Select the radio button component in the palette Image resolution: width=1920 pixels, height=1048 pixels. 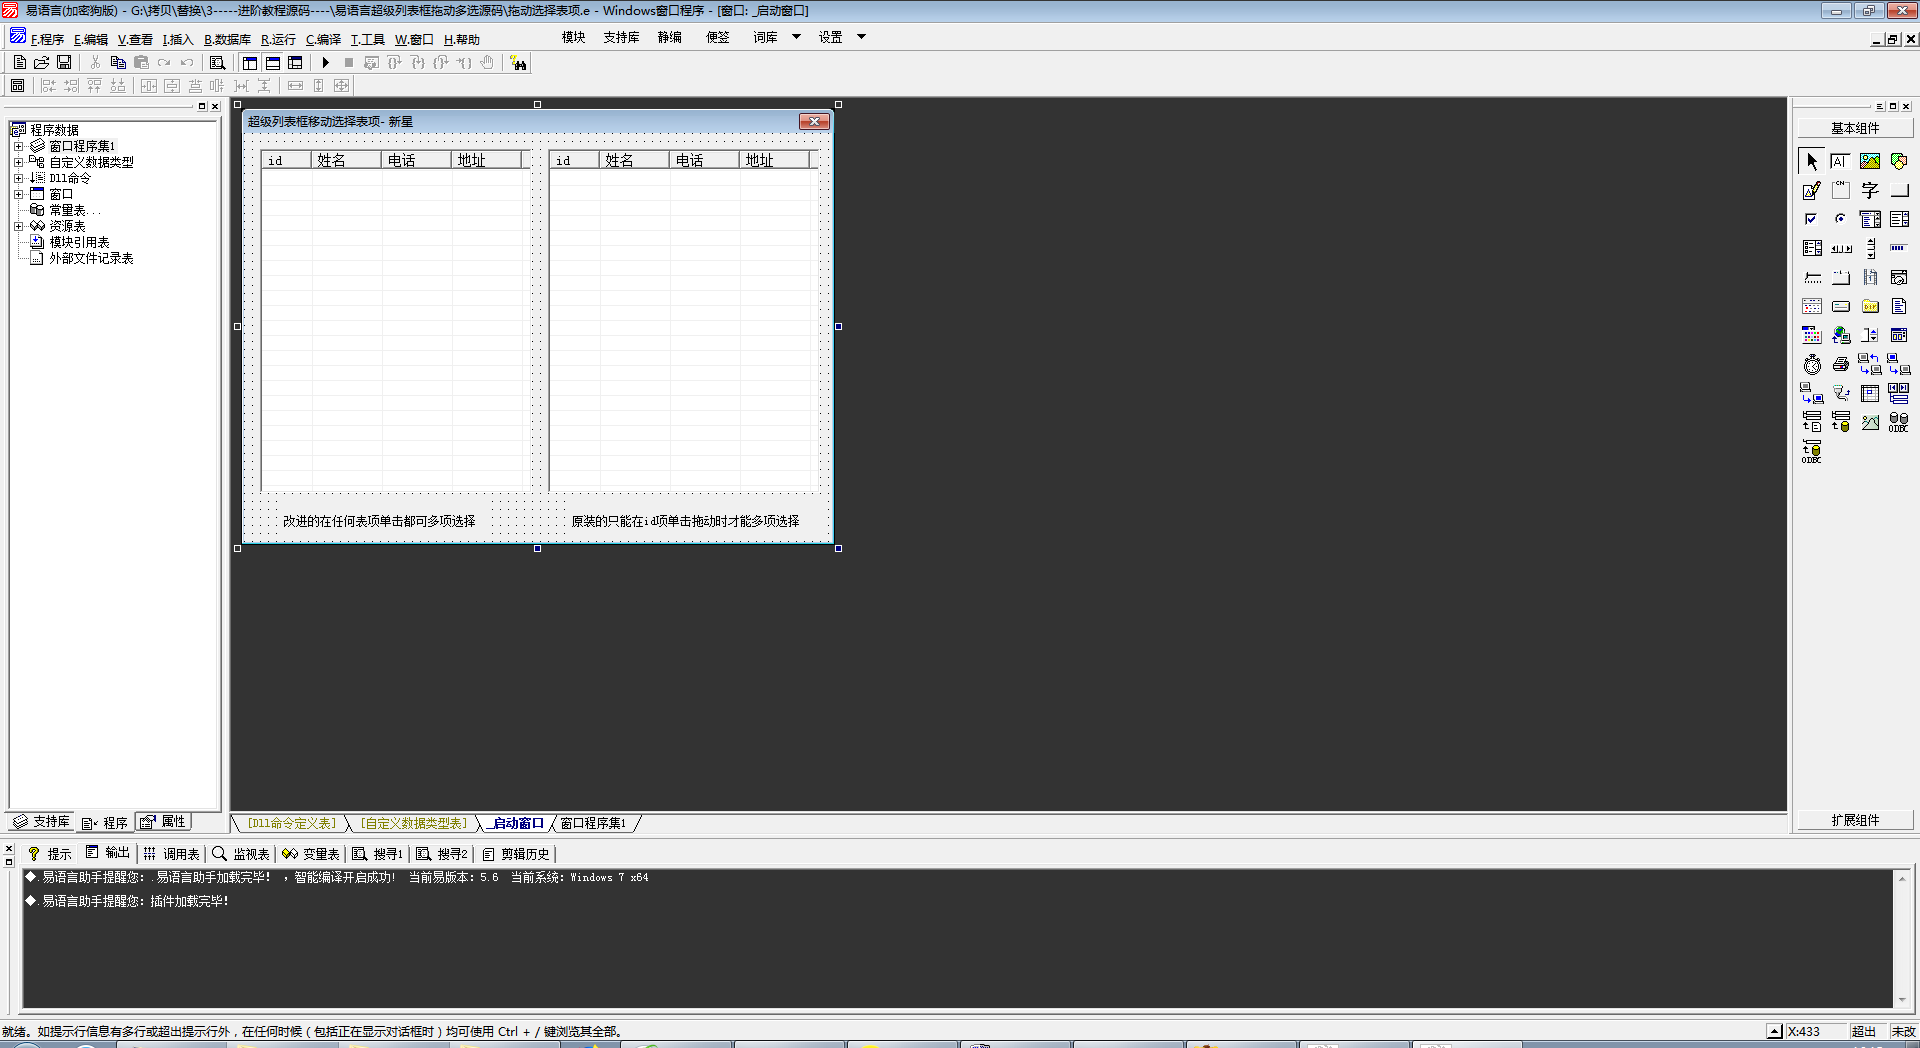point(1841,219)
